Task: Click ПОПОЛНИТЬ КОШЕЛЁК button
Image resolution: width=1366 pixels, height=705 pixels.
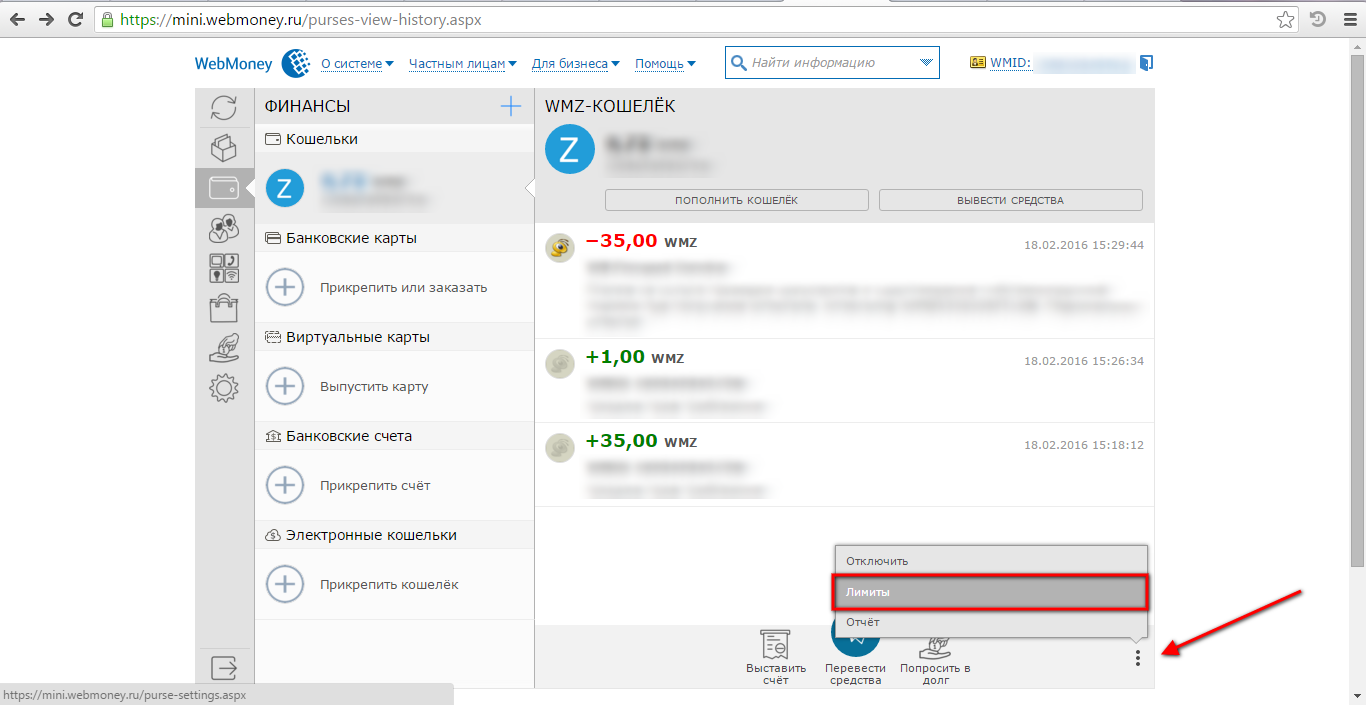Action: pyautogui.click(x=737, y=200)
